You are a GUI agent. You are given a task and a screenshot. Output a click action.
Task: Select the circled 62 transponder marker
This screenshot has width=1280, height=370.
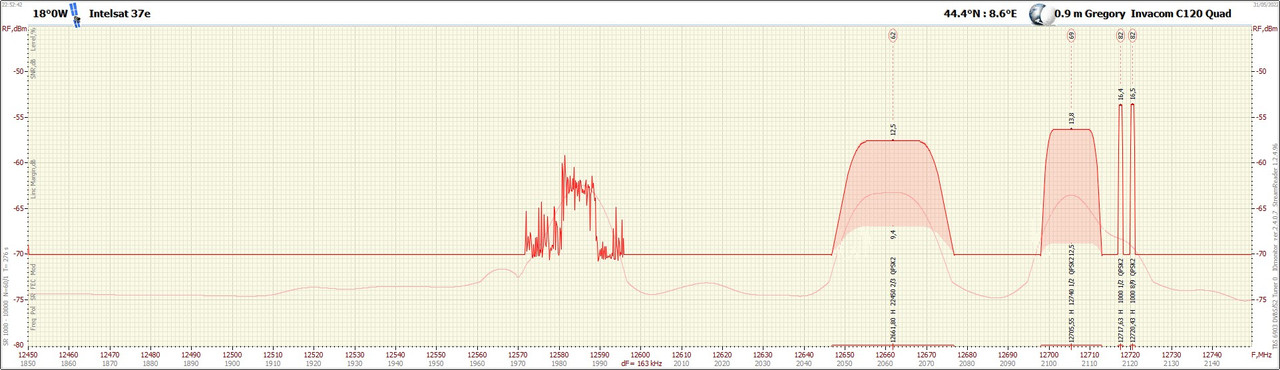coord(893,35)
